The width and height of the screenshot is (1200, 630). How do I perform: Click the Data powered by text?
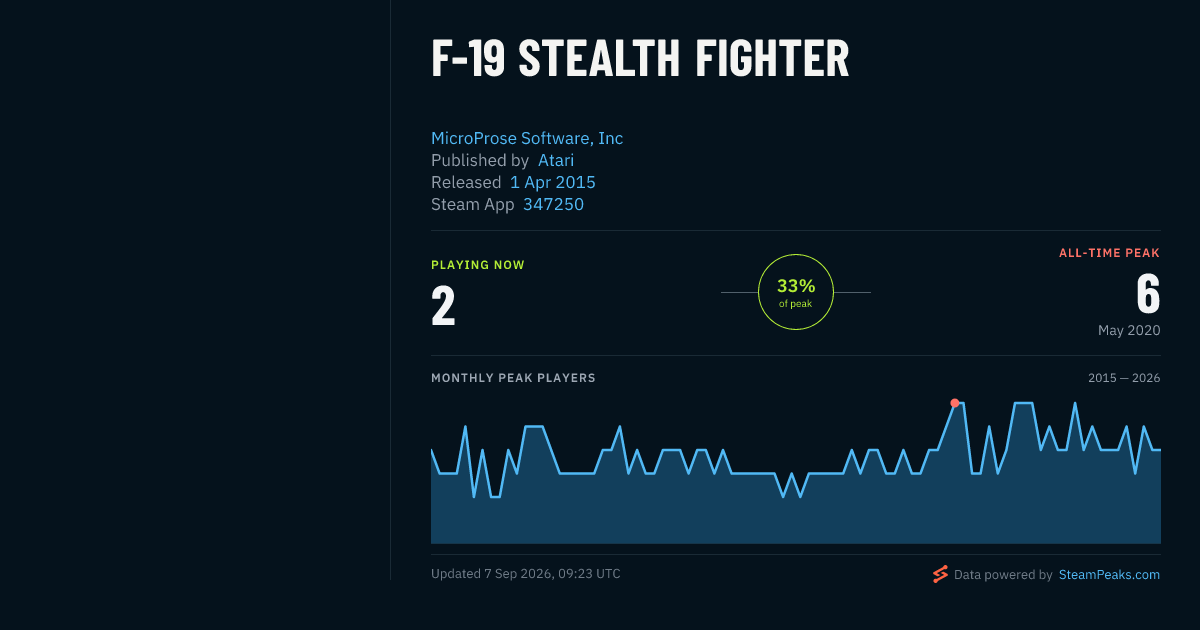[x=1003, y=575]
